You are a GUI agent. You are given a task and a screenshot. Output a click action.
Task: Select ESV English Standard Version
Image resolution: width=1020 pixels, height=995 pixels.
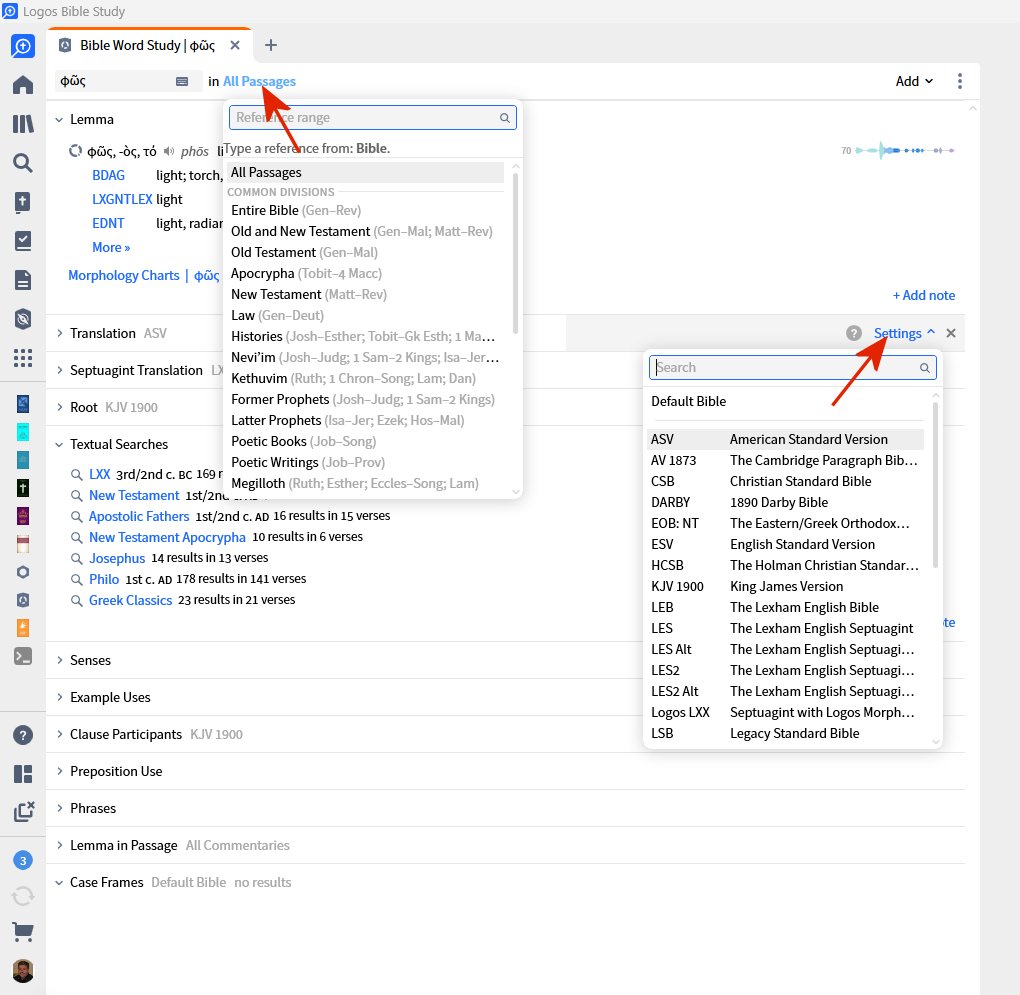tap(786, 544)
